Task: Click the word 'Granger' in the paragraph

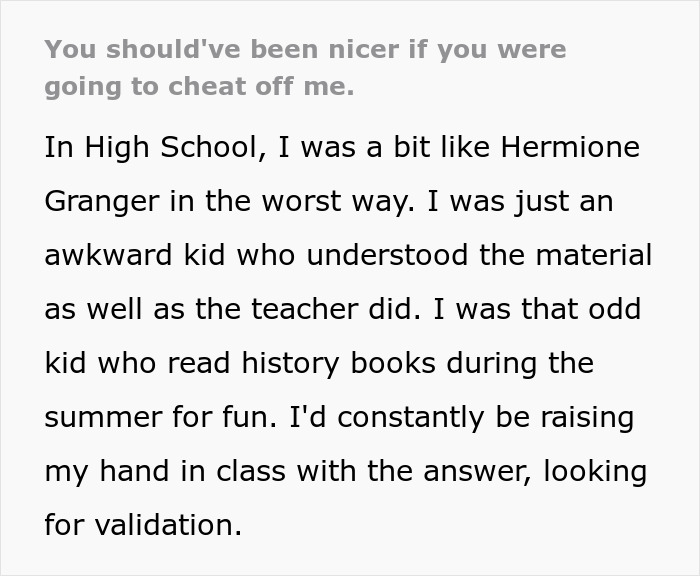Action: (102, 202)
